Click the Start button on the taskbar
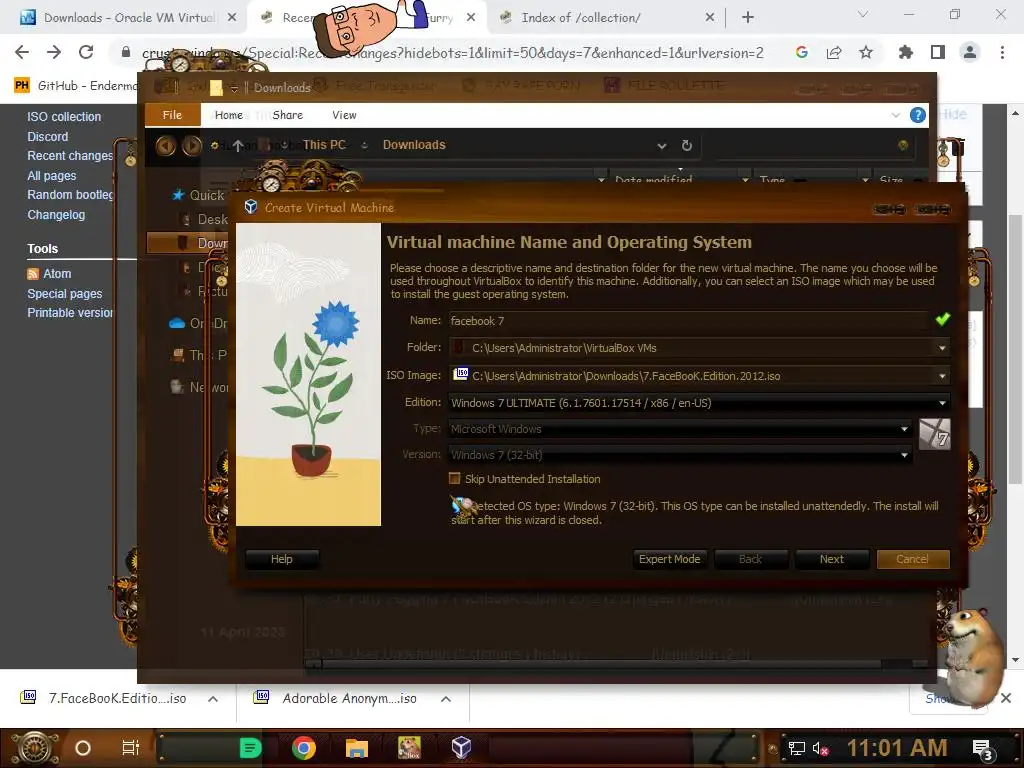1024x768 pixels. 33,748
